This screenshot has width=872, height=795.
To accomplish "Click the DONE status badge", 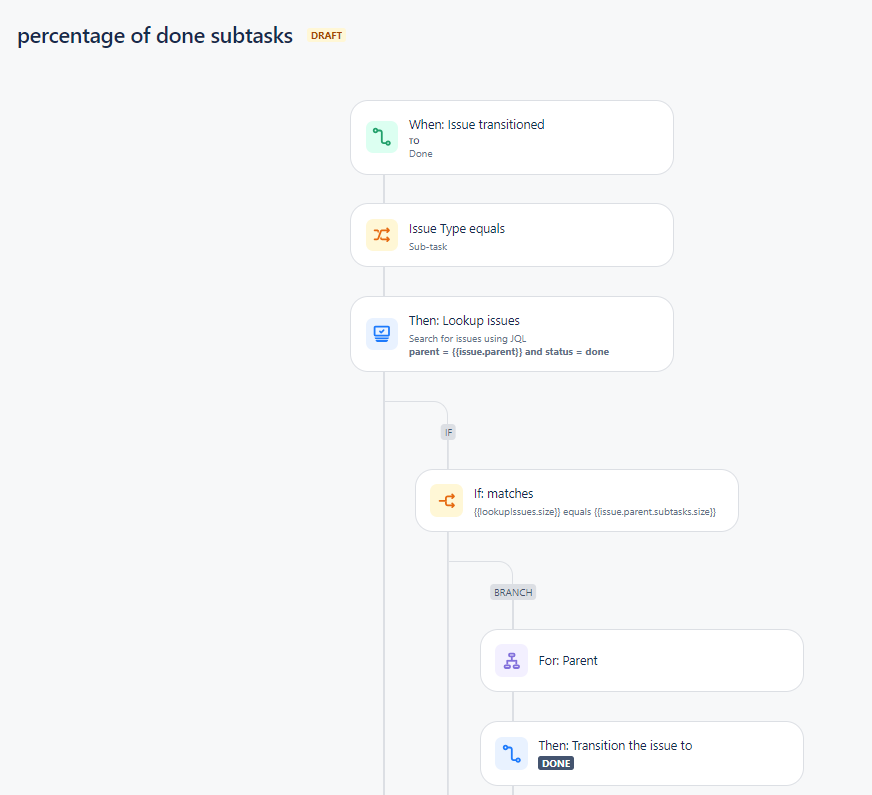I will coord(556,763).
